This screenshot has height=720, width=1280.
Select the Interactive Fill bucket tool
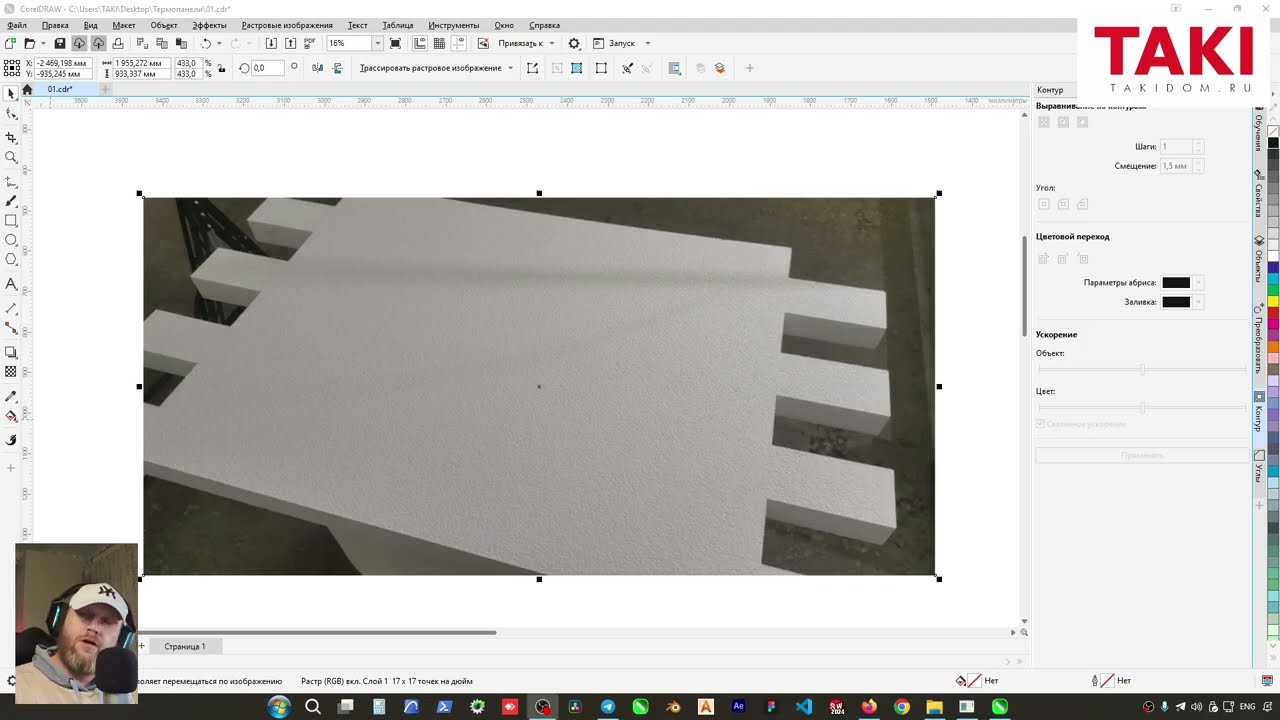(x=11, y=416)
